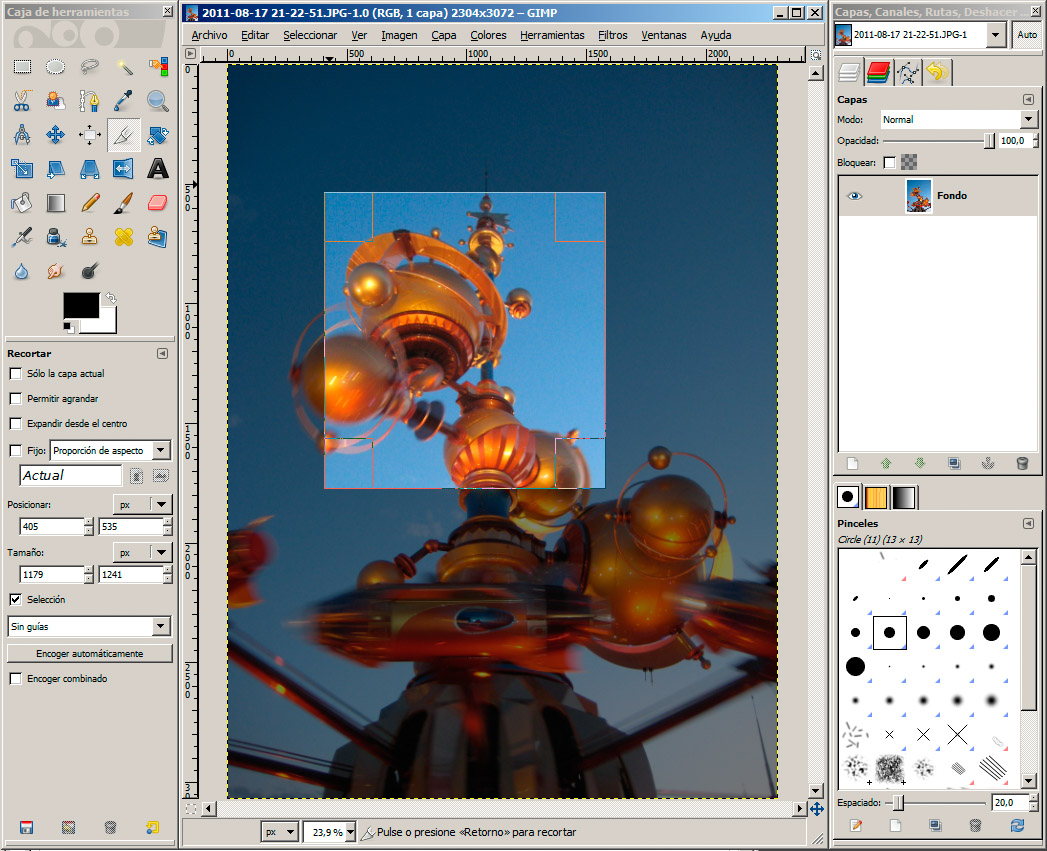Toggle the 'Bloquear' alpha channel checkbox
The height and width of the screenshot is (851, 1047).
coord(889,162)
